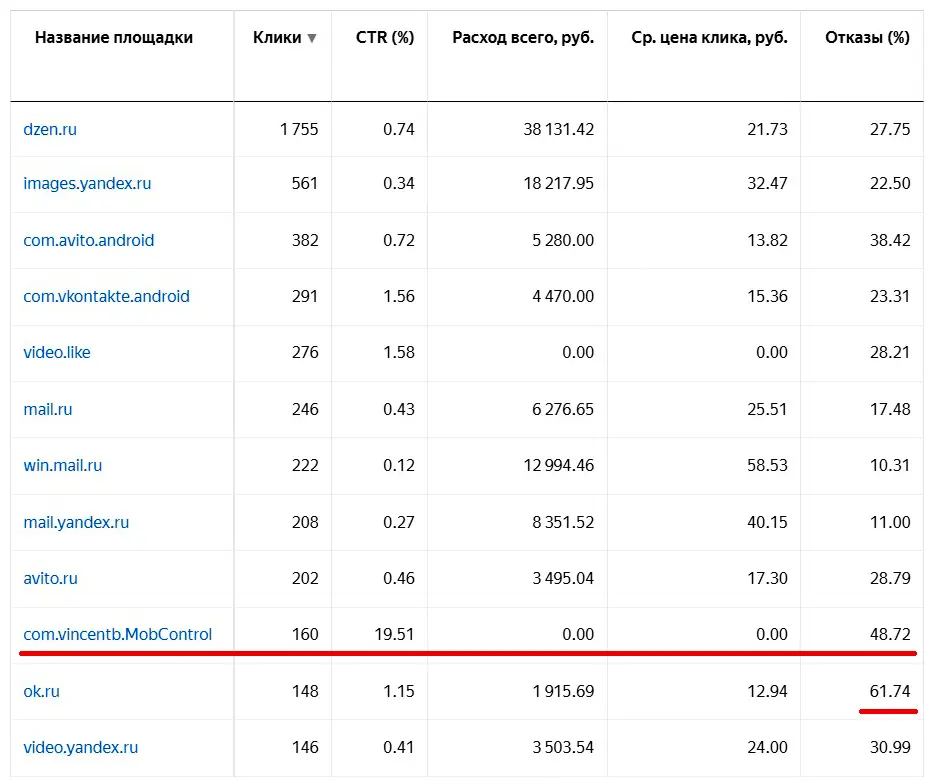Viewport: 934px width, 782px height.
Task: Click the sort arrow next to Клики
Action: click(312, 39)
